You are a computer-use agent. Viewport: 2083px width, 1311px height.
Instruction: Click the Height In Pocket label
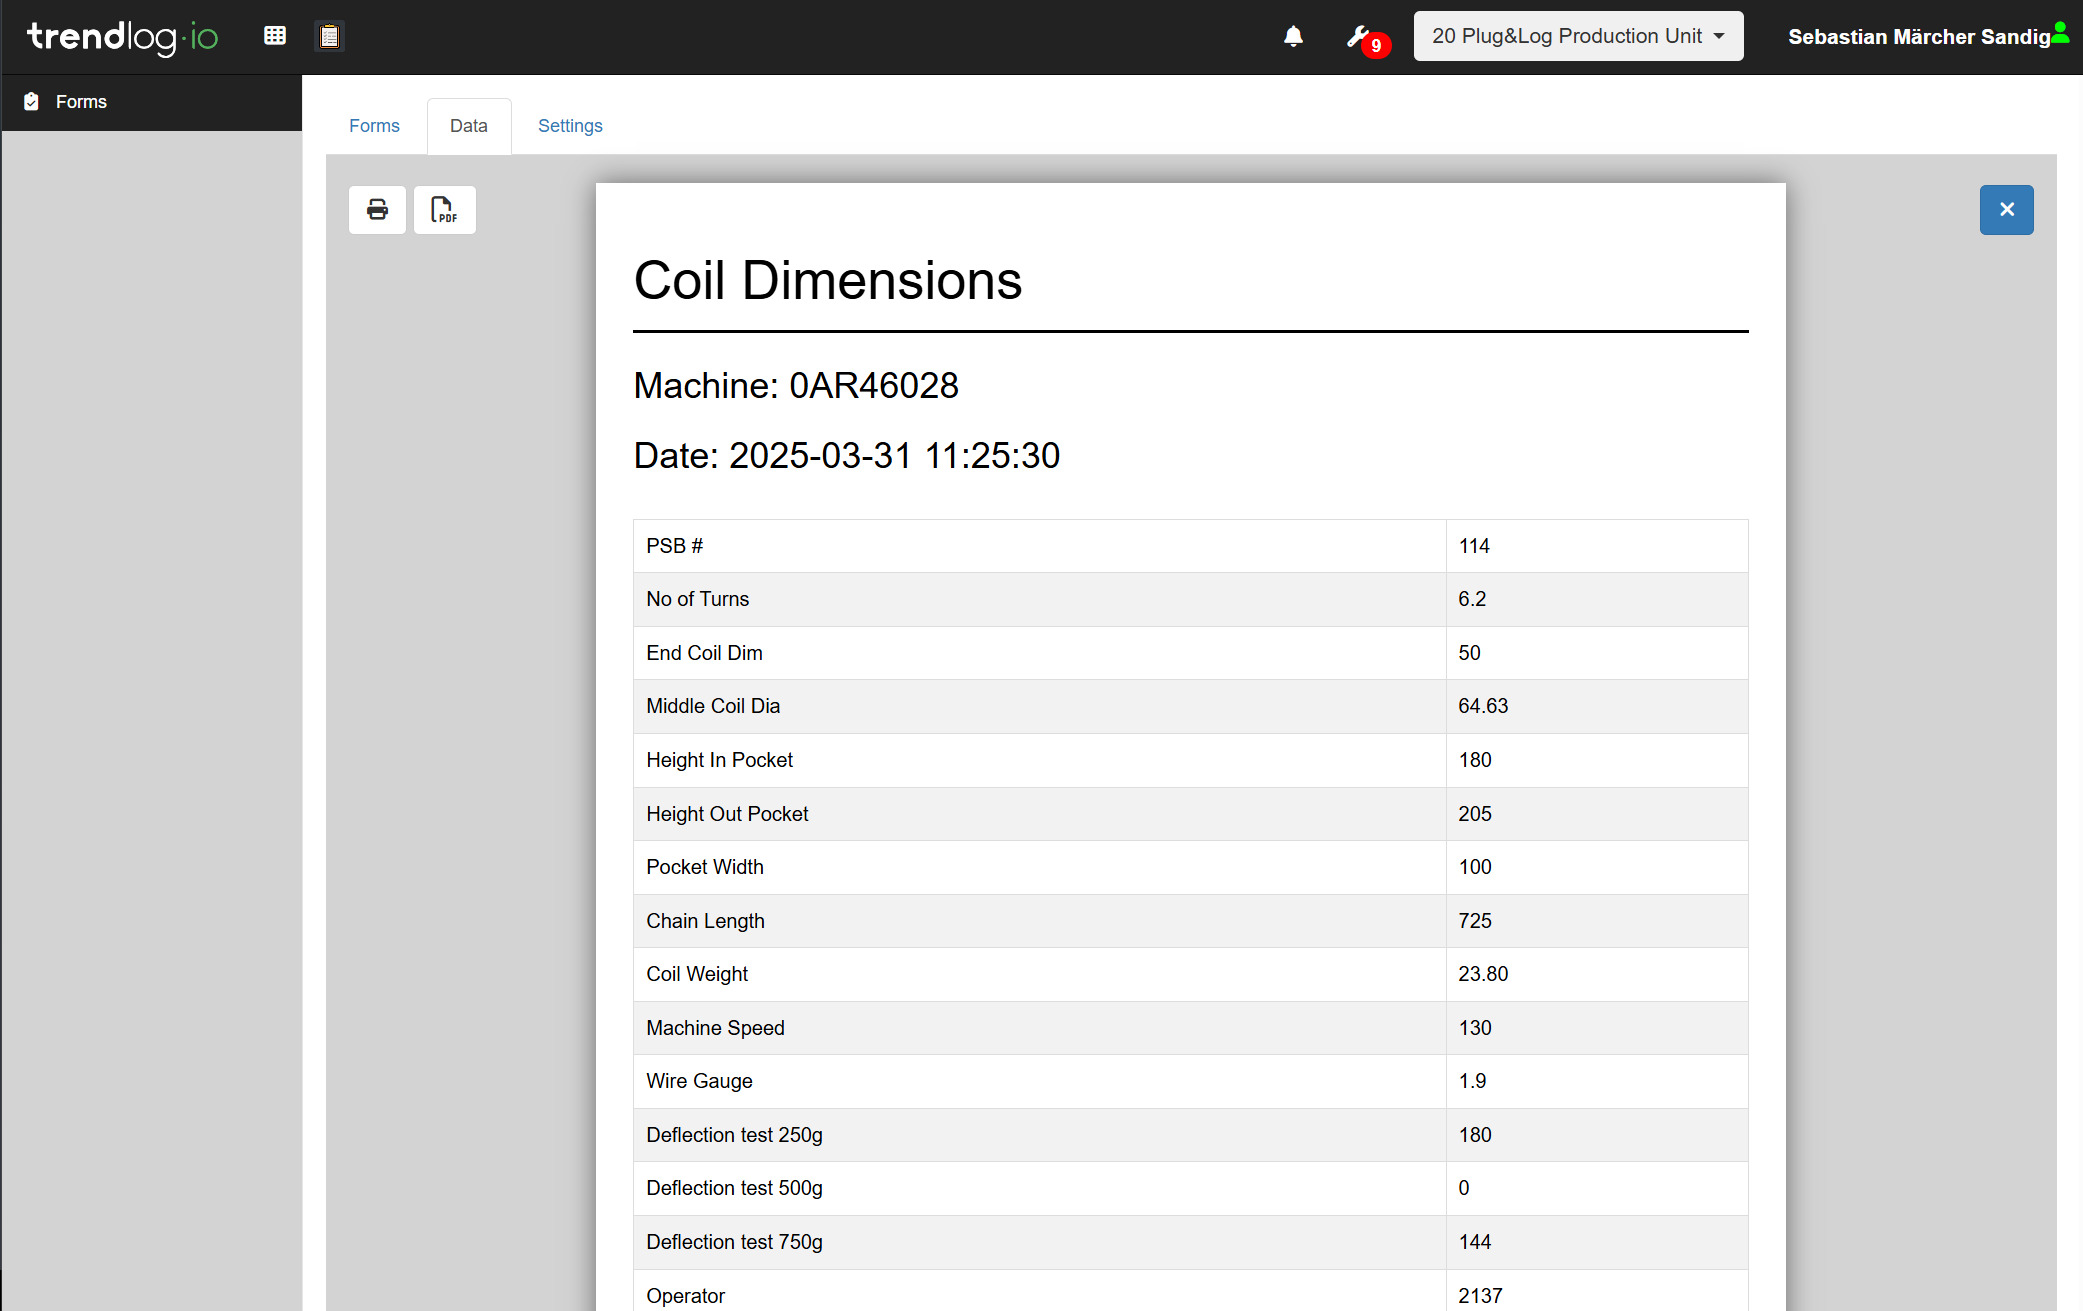[719, 760]
